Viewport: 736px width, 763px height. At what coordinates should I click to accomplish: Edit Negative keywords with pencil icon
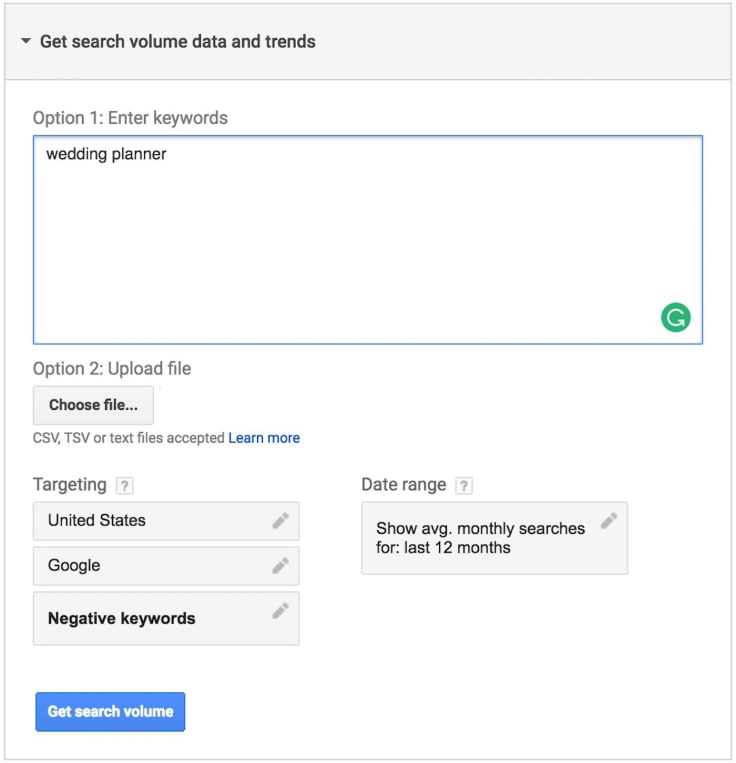281,610
